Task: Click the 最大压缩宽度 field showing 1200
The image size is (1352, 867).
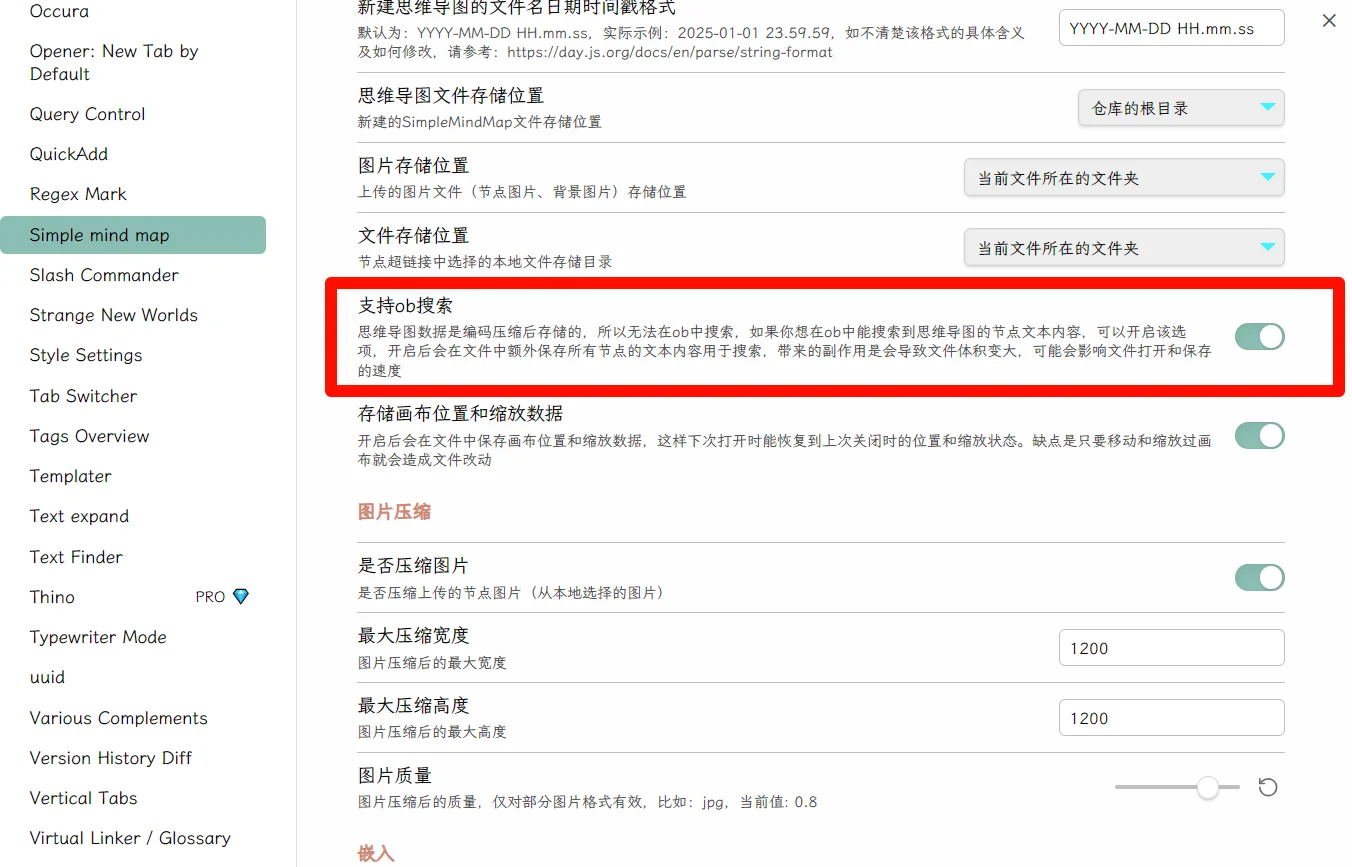Action: (1170, 647)
